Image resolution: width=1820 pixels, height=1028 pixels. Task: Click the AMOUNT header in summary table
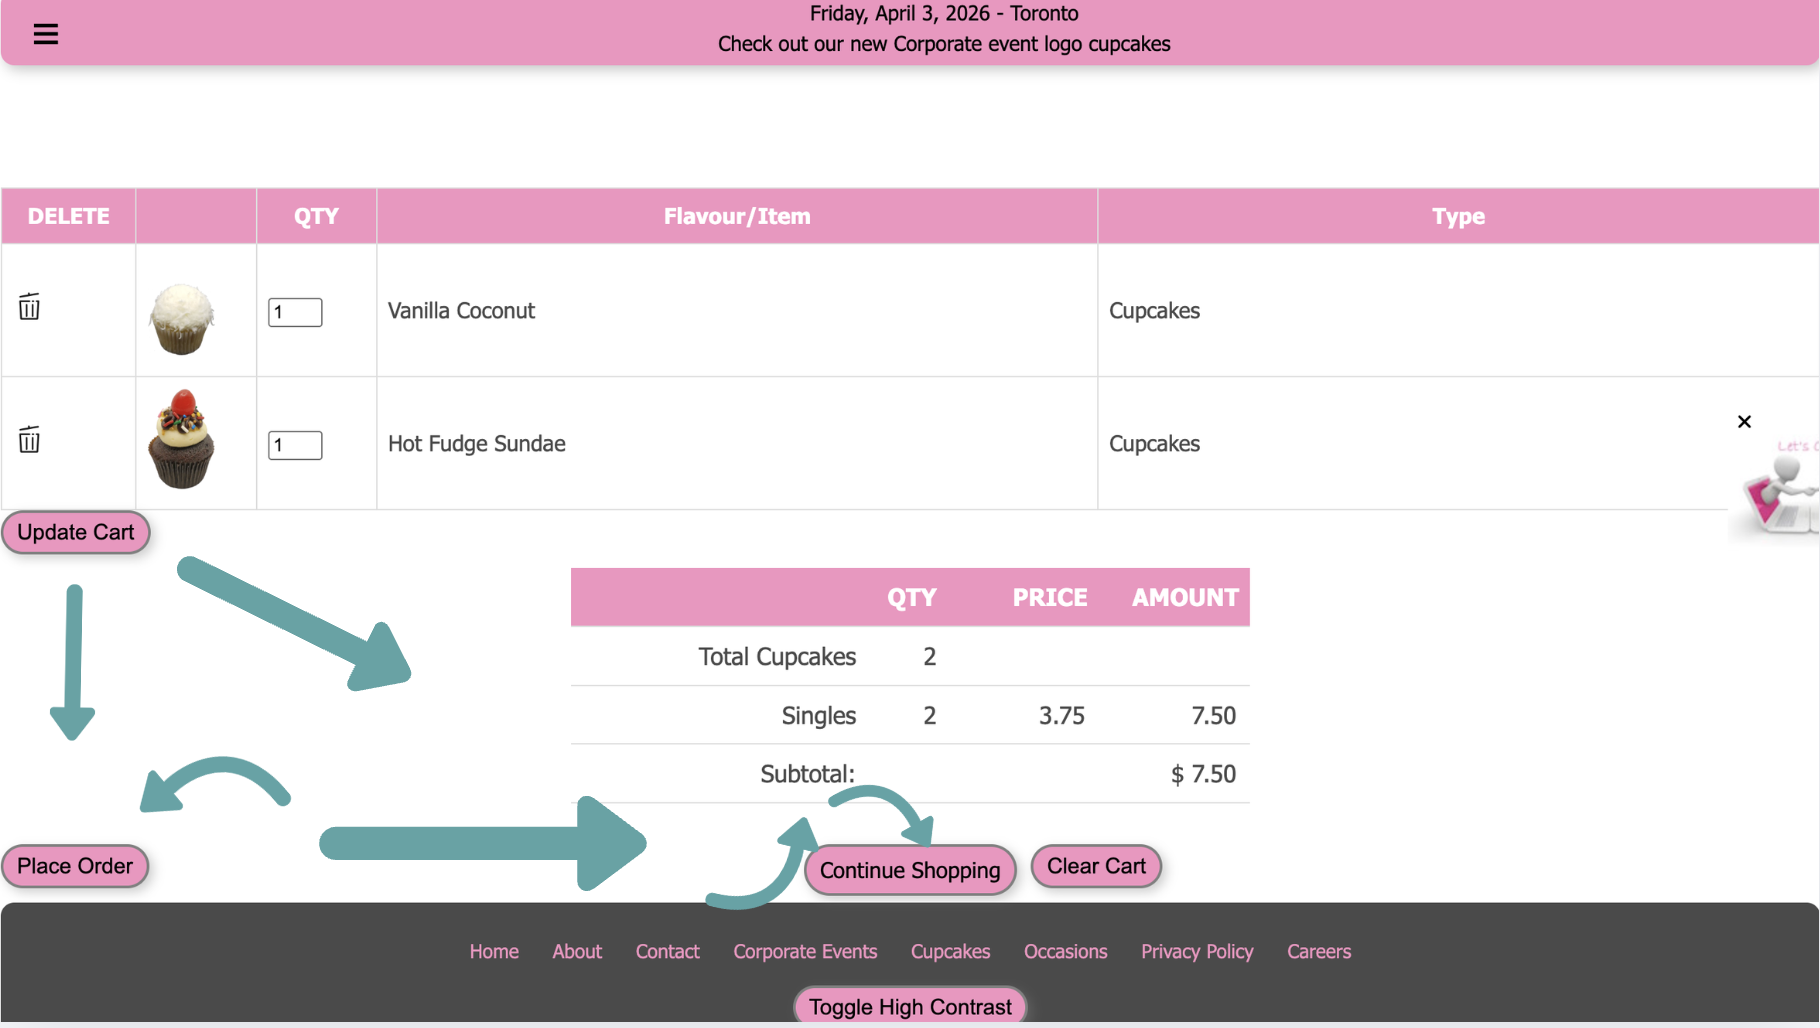[x=1185, y=597]
